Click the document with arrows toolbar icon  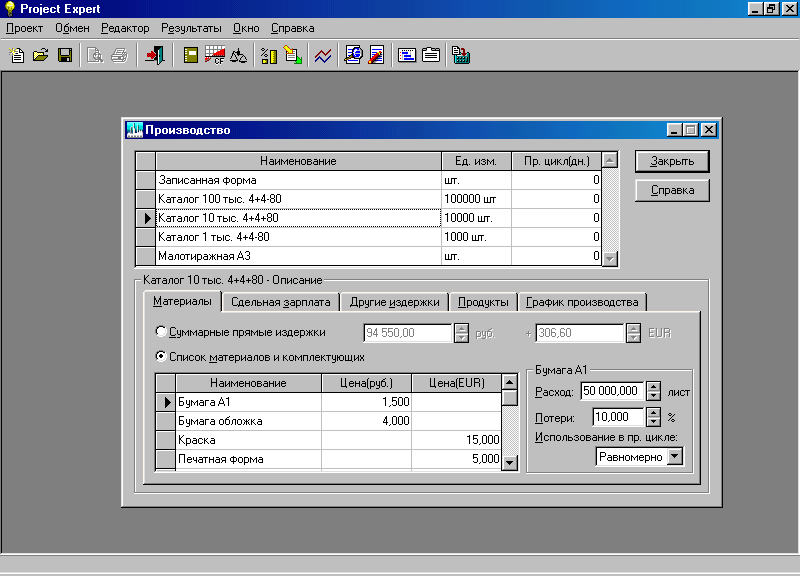point(293,55)
